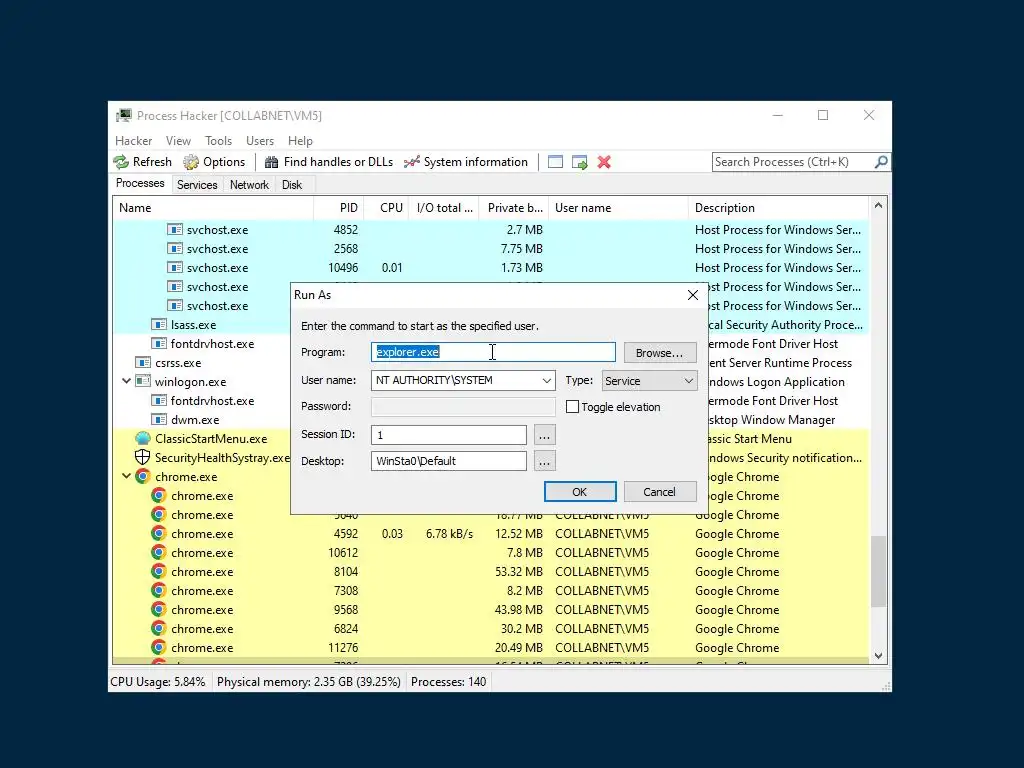Click Chrome icon of PID 11276
Viewport: 1024px width, 768px height.
tap(159, 647)
